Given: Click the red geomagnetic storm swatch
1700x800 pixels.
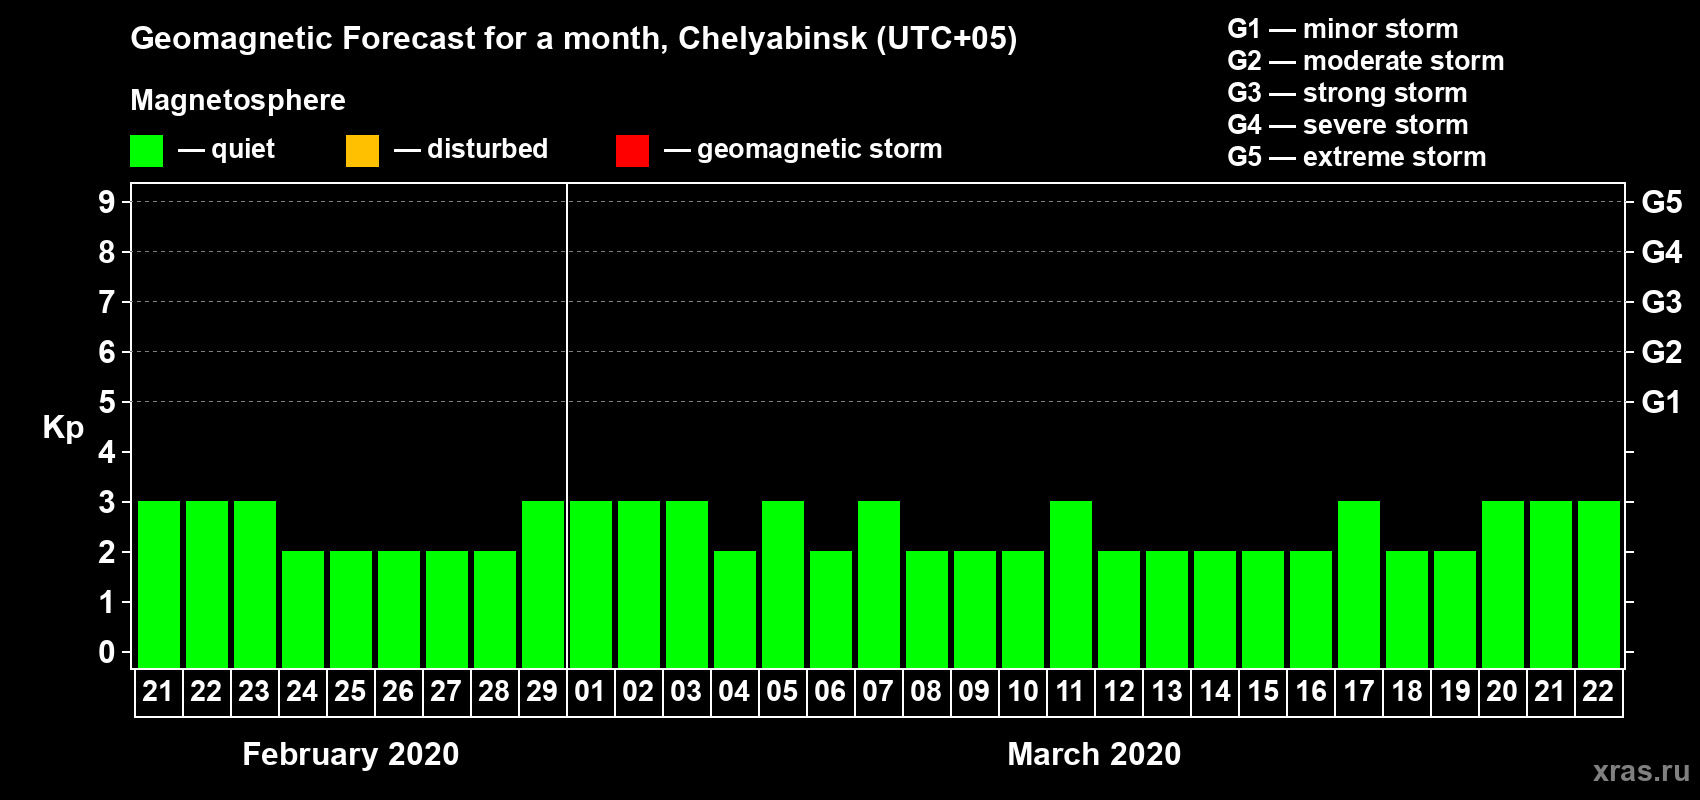Looking at the screenshot, I should (632, 151).
